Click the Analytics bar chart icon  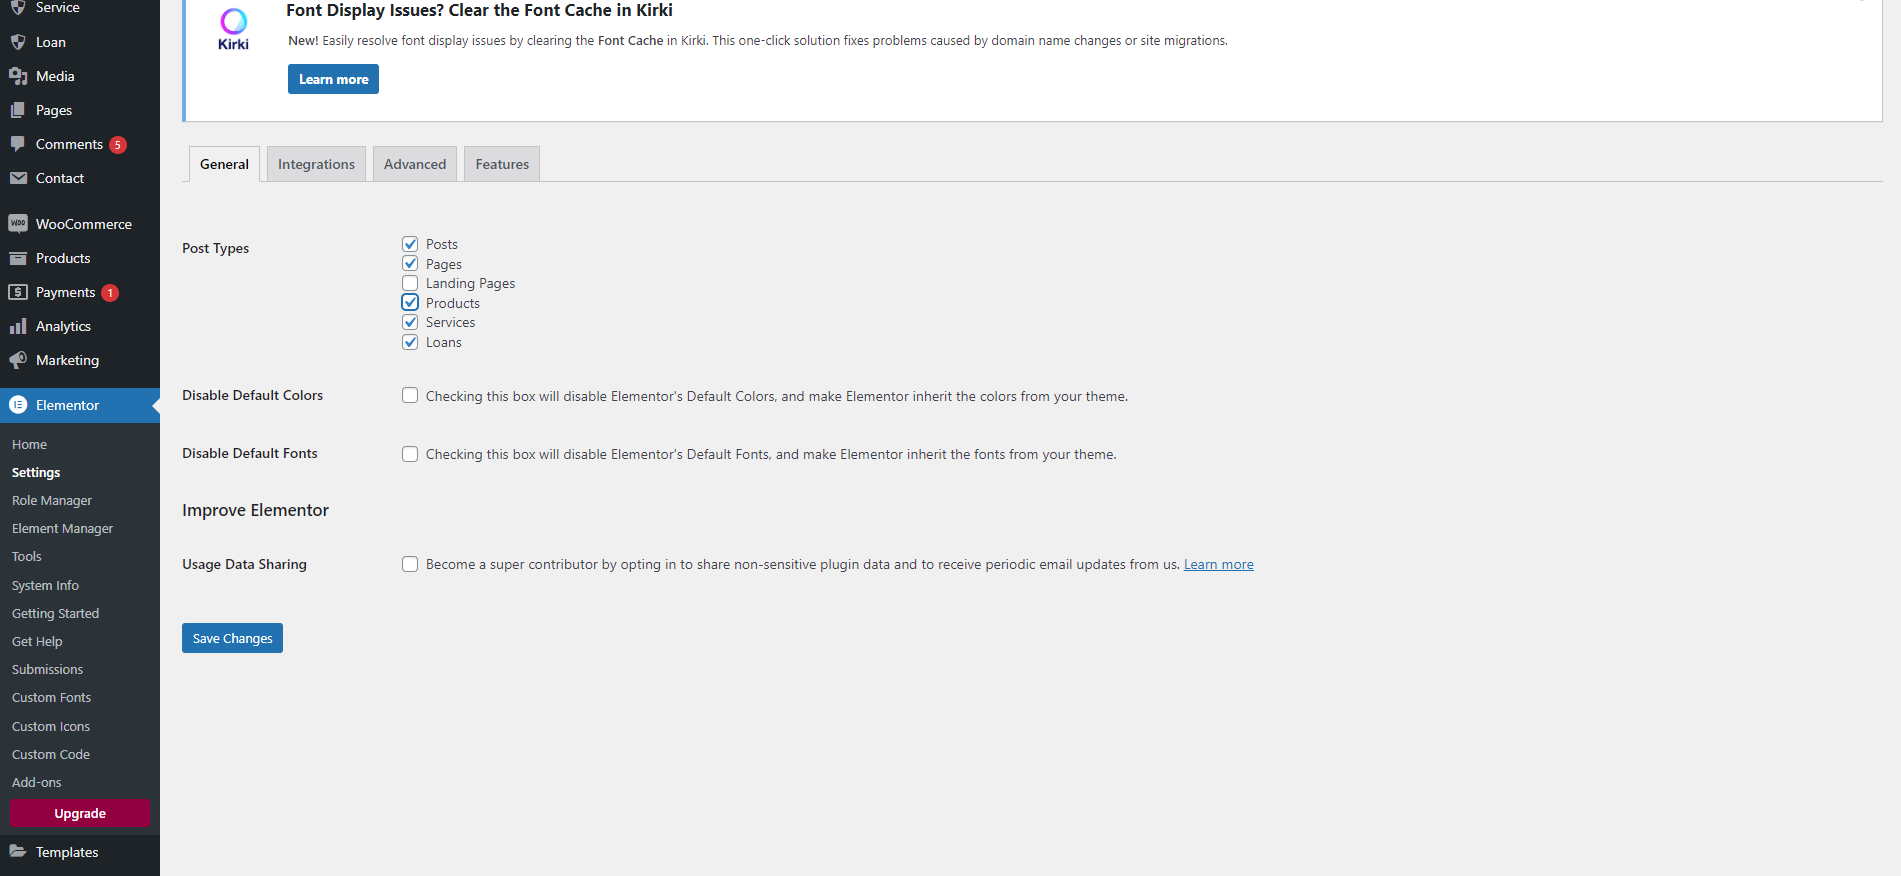tap(18, 326)
